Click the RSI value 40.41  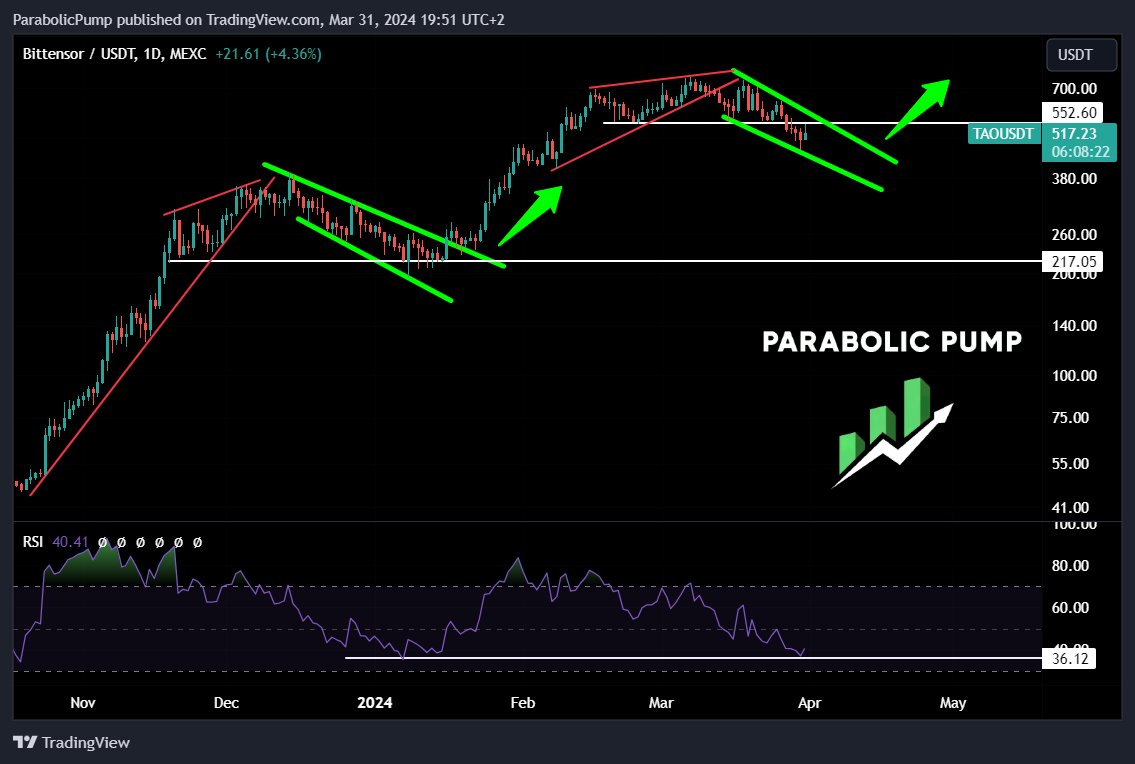(x=70, y=542)
